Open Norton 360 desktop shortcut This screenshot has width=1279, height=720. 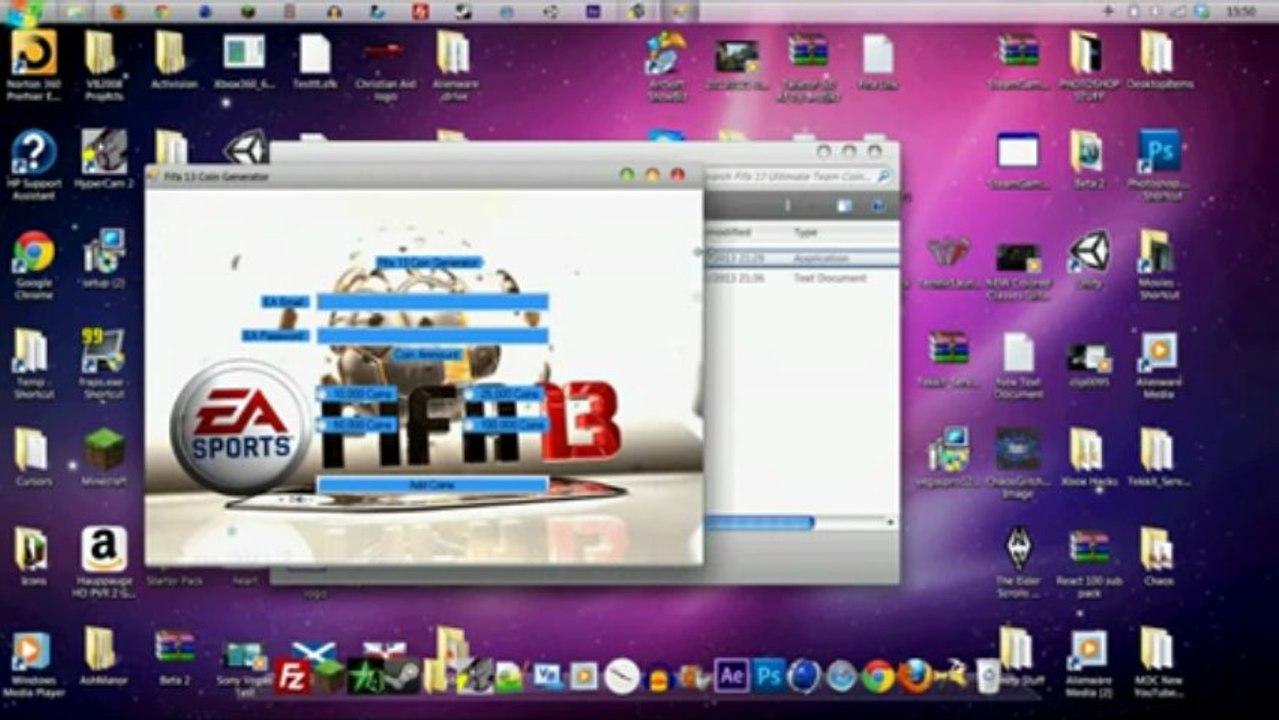(34, 64)
